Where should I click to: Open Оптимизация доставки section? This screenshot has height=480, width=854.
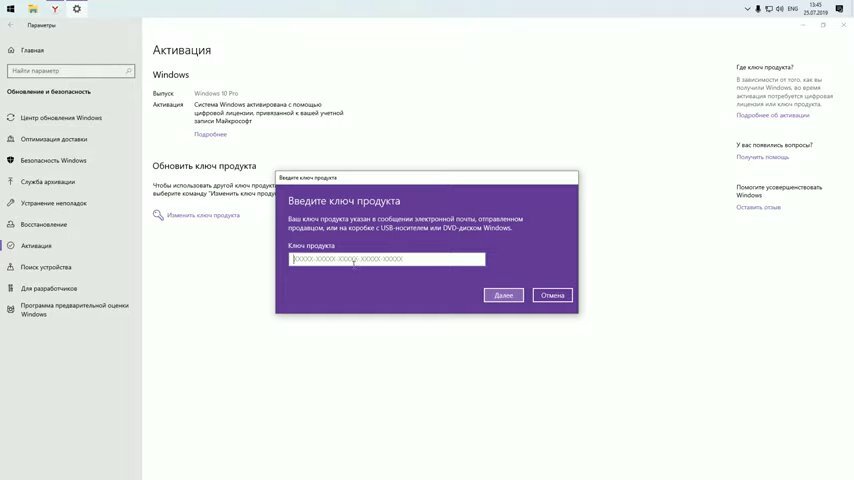54,139
